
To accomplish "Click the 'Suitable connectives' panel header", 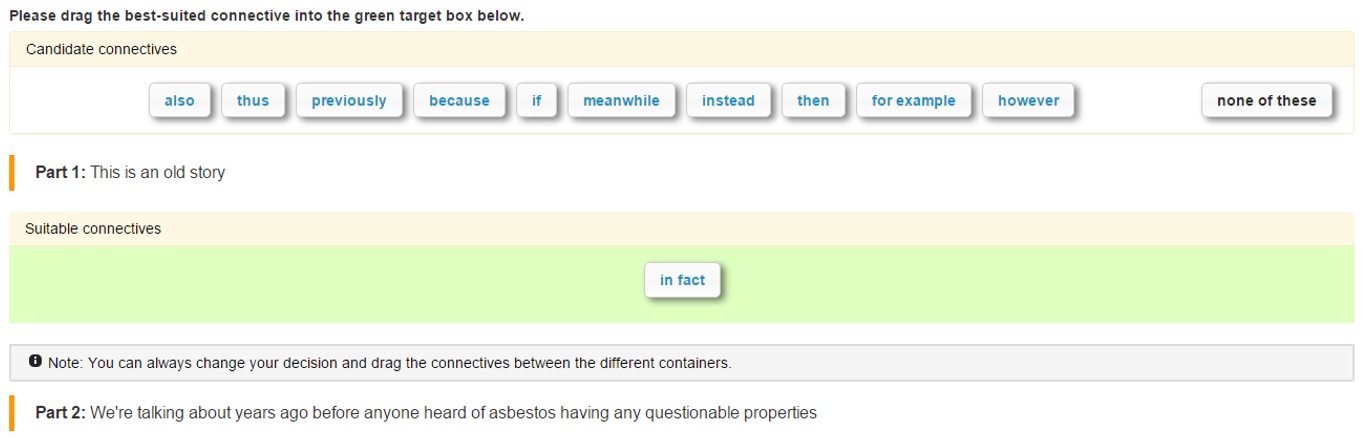I will click(x=93, y=229).
